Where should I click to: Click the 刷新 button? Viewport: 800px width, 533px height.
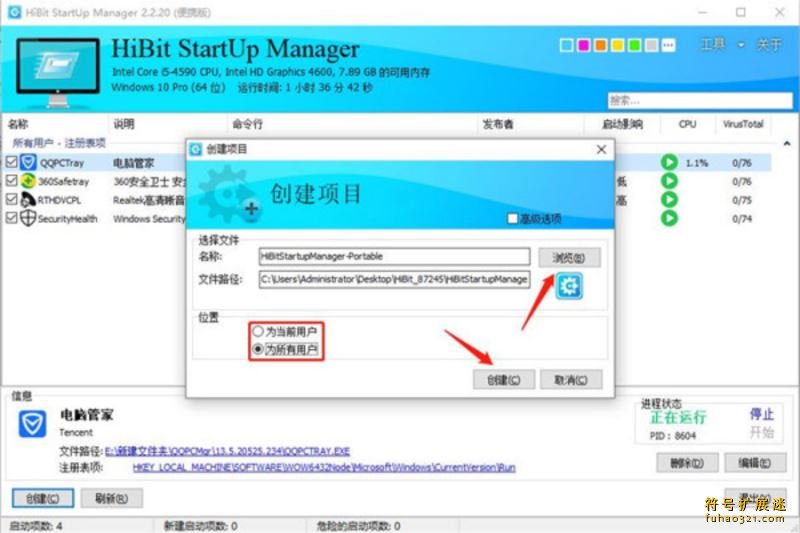[112, 498]
